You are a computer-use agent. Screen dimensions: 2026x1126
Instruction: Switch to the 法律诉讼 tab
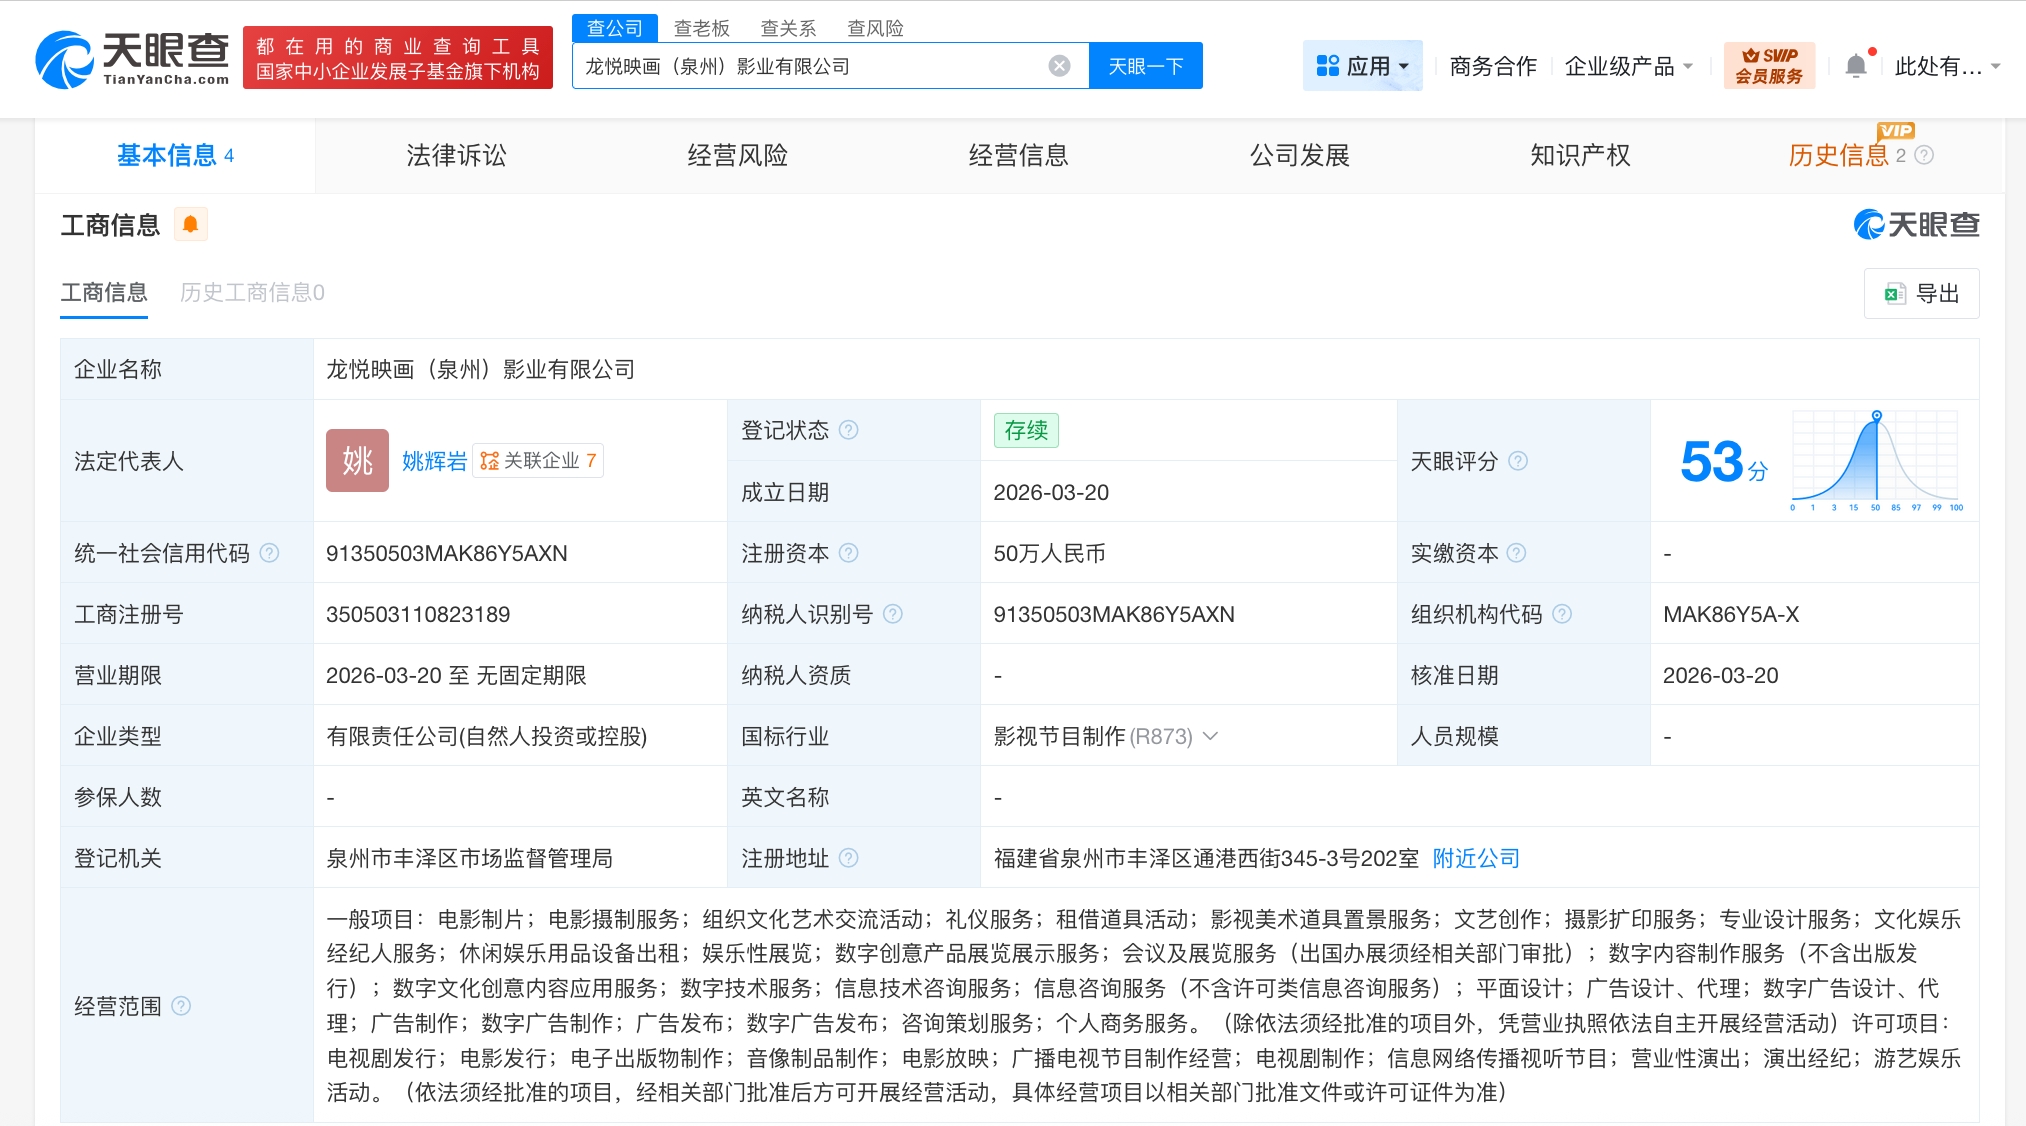click(x=455, y=155)
